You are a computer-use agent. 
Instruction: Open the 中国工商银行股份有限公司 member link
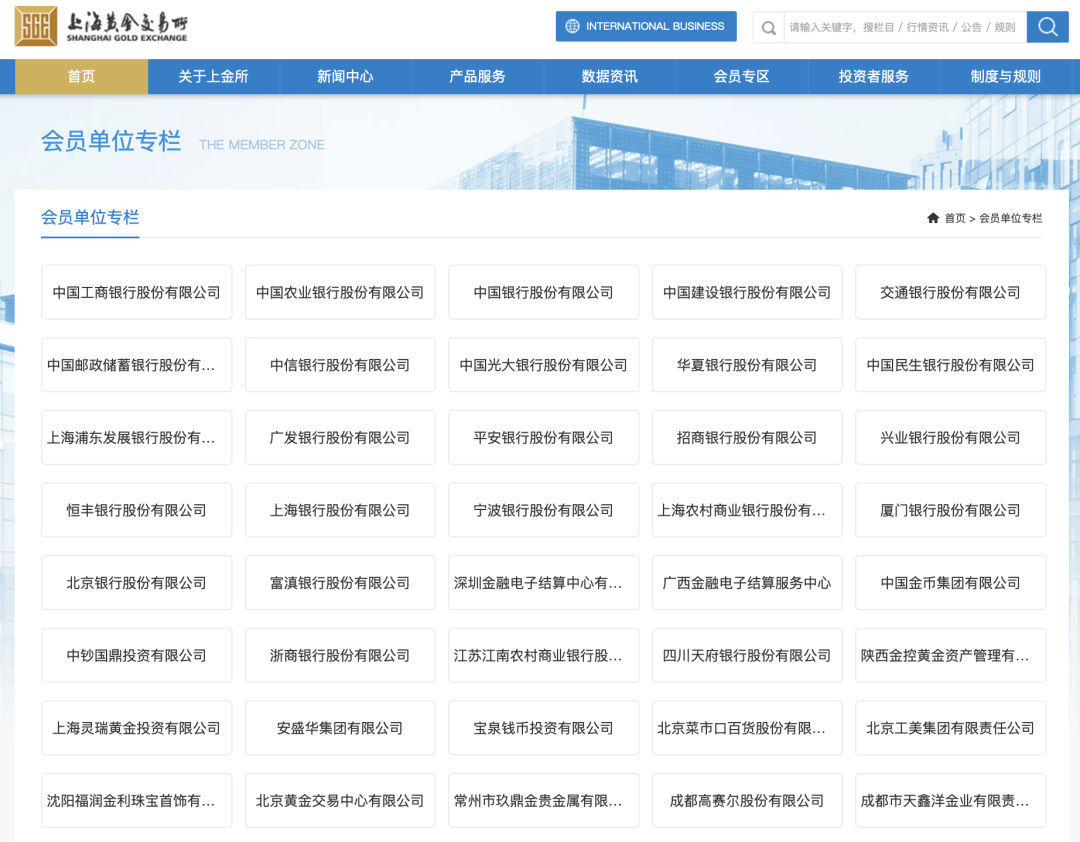click(x=136, y=291)
